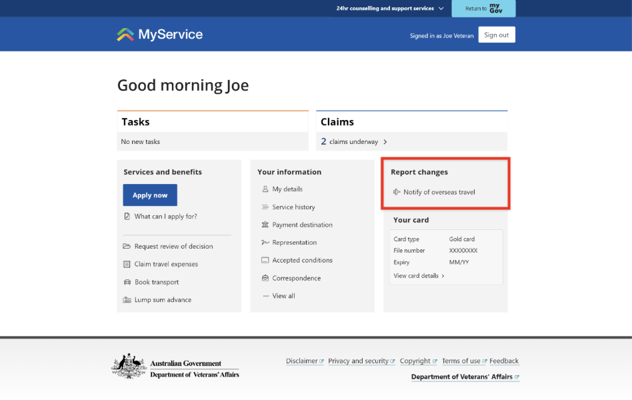Click the mail icon beside Correspondence
Image resolution: width=632 pixels, height=400 pixels.
265,278
